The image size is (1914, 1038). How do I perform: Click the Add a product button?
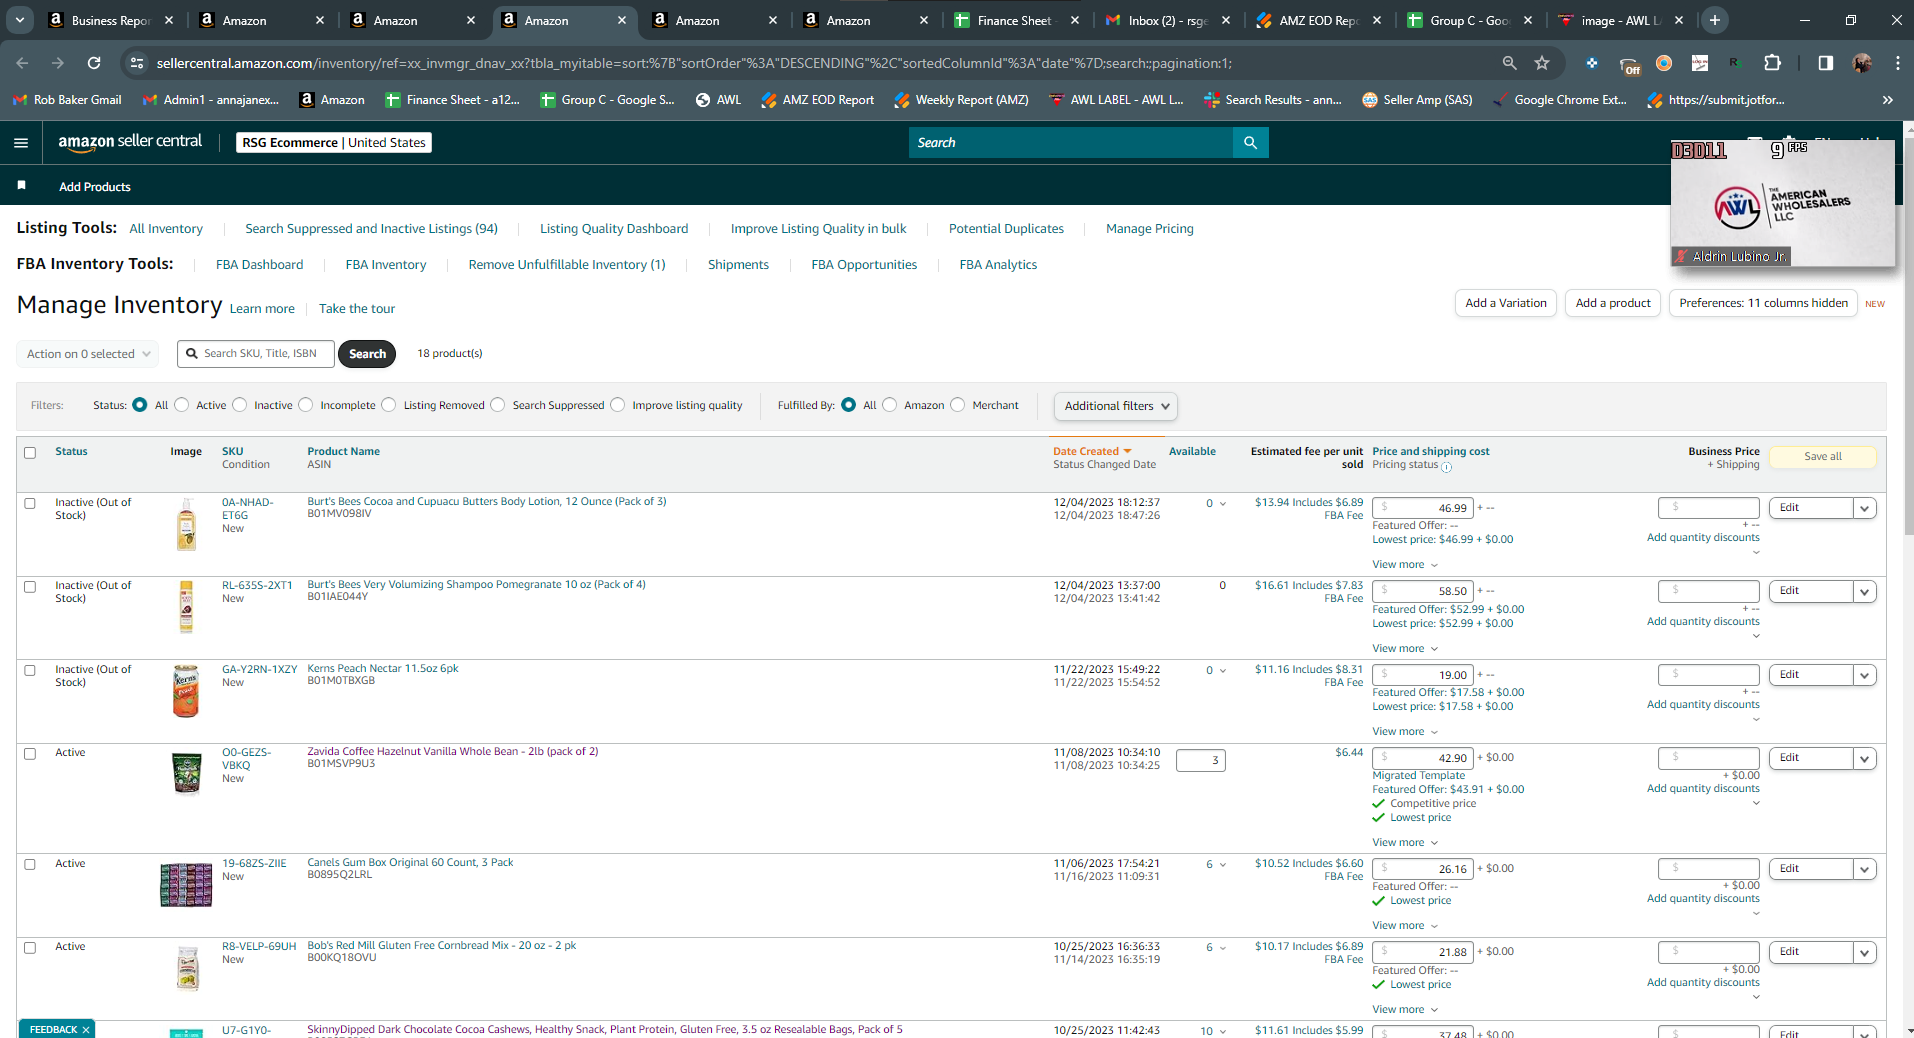pos(1613,303)
